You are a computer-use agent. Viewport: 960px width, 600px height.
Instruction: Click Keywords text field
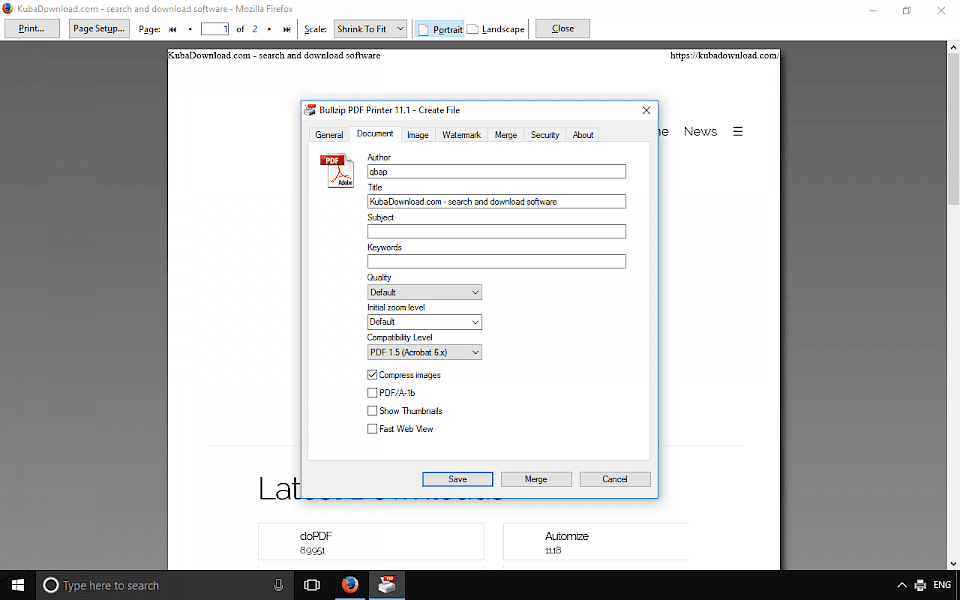[497, 261]
